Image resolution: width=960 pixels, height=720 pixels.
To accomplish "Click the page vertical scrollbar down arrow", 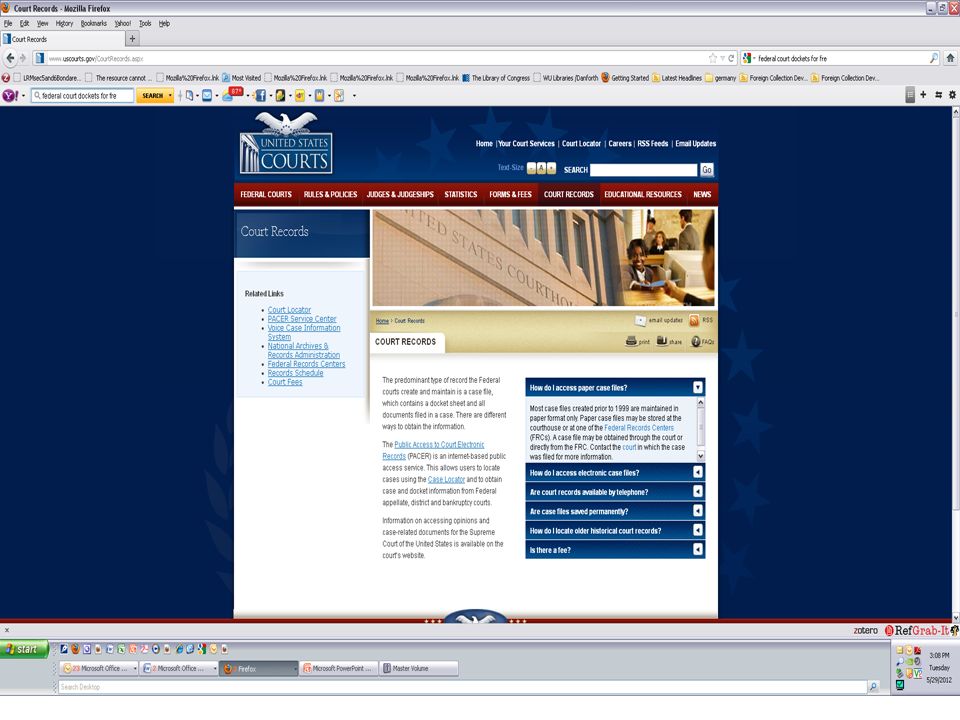I will (956, 617).
